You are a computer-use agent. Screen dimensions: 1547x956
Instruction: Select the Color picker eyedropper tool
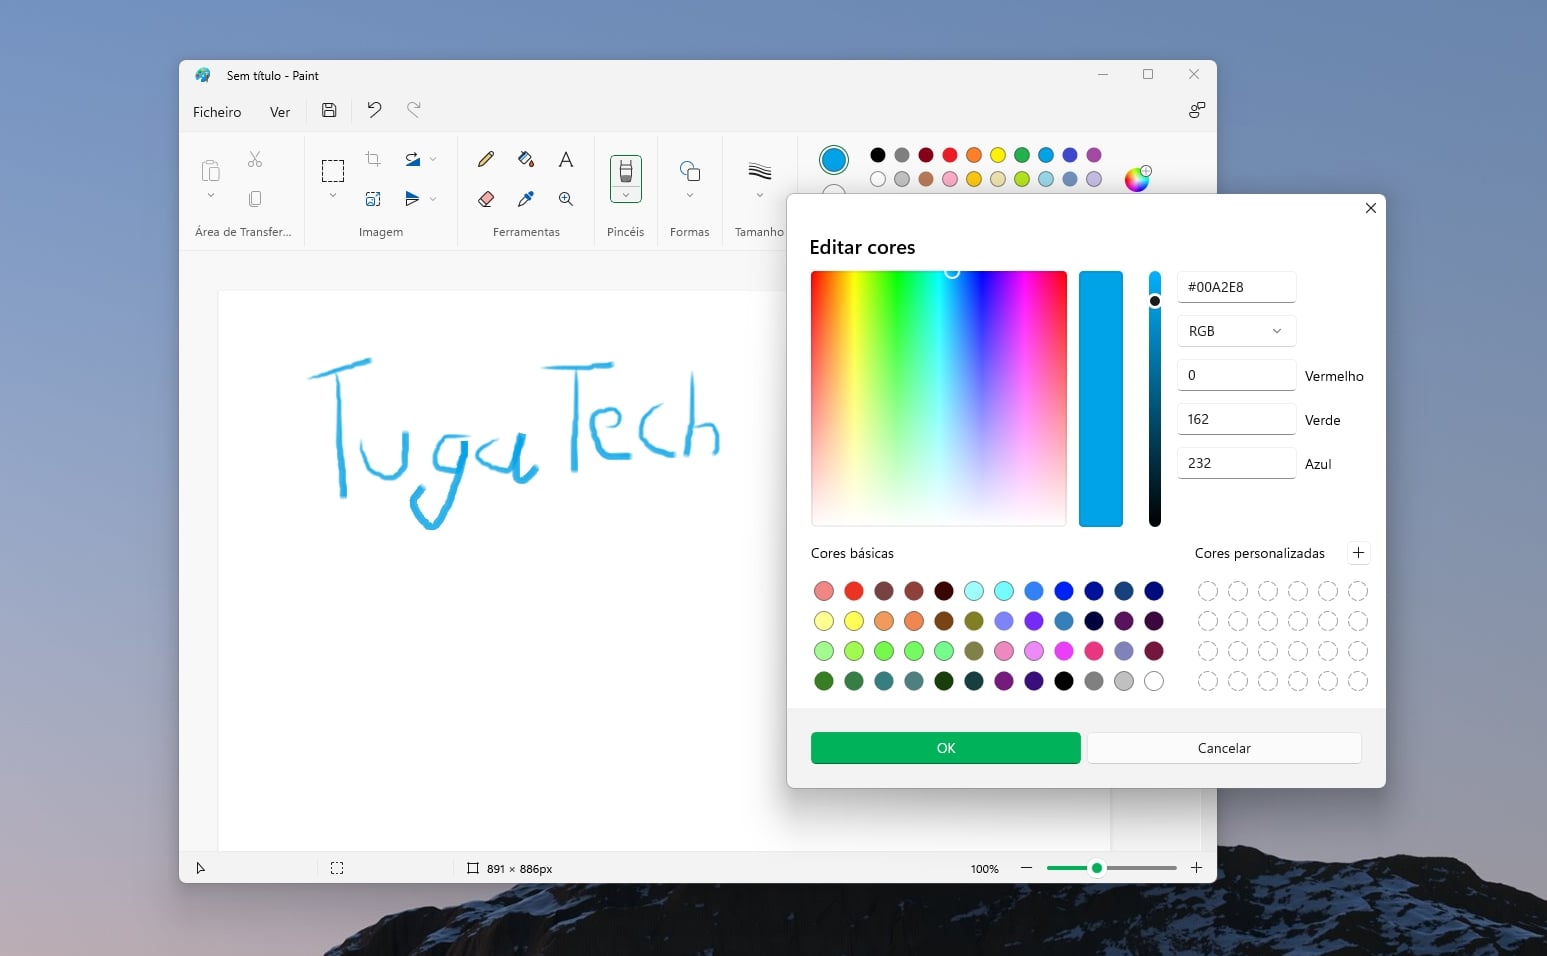pos(526,199)
